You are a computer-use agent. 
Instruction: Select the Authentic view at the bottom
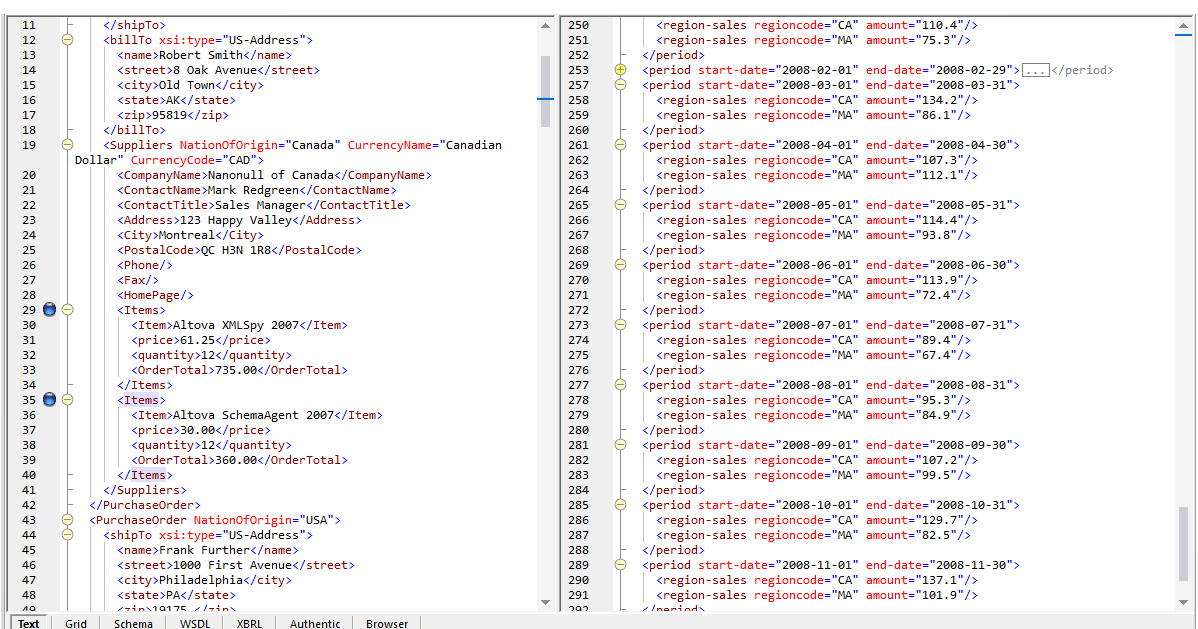click(314, 623)
